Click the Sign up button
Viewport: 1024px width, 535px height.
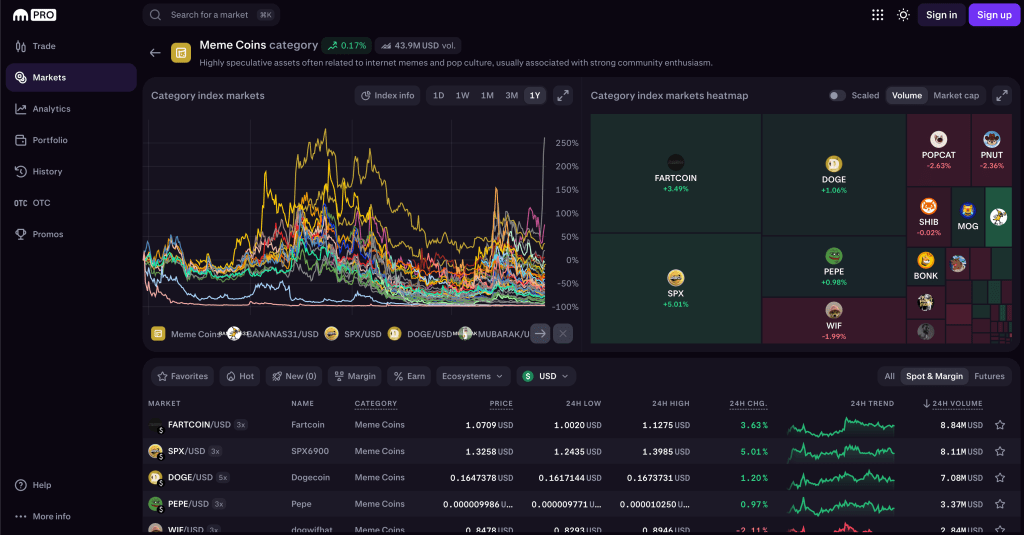point(993,15)
